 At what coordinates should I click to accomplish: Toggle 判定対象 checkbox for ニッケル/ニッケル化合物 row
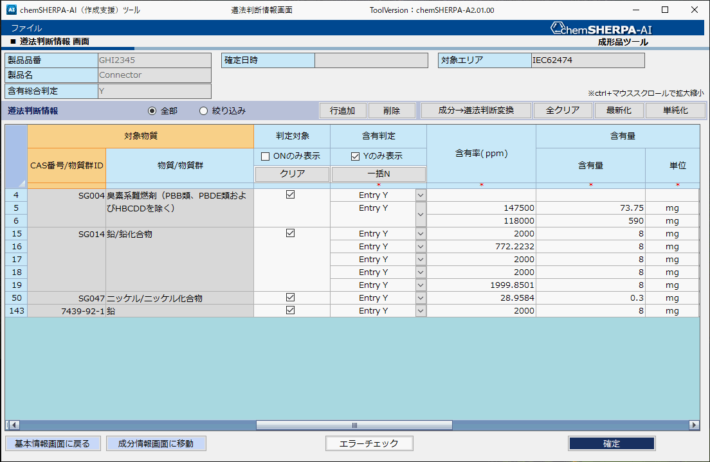click(290, 298)
